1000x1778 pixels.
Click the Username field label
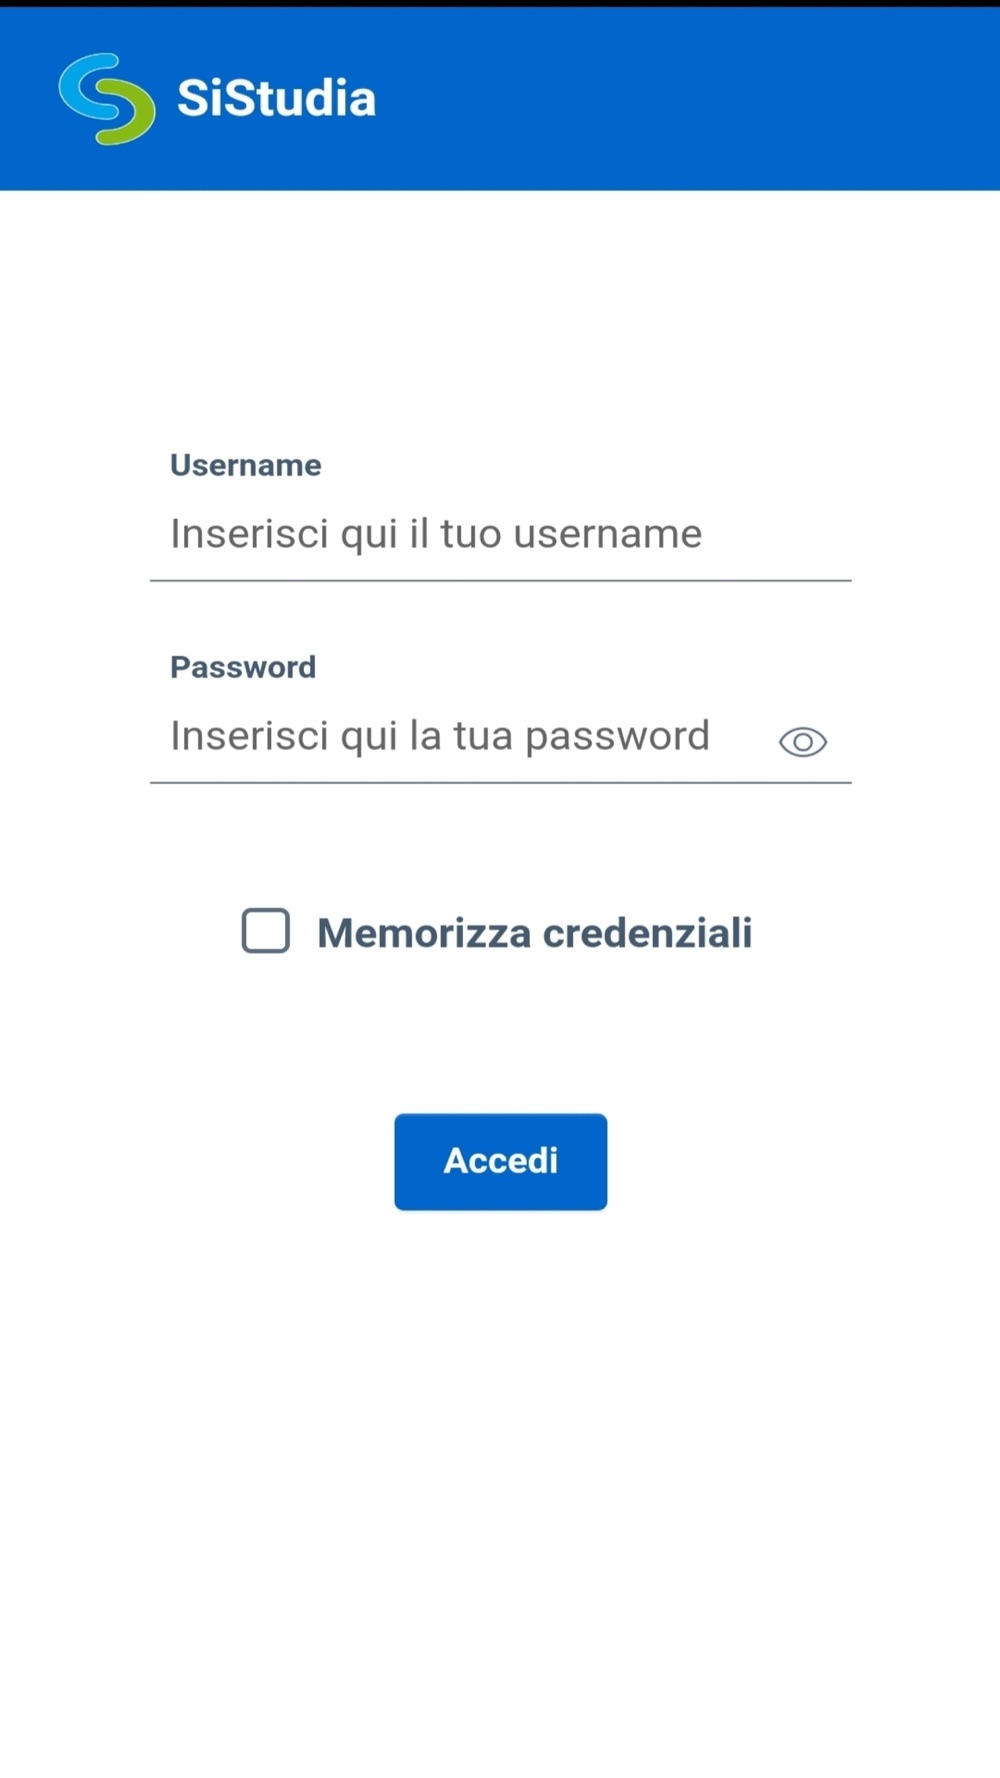245,465
